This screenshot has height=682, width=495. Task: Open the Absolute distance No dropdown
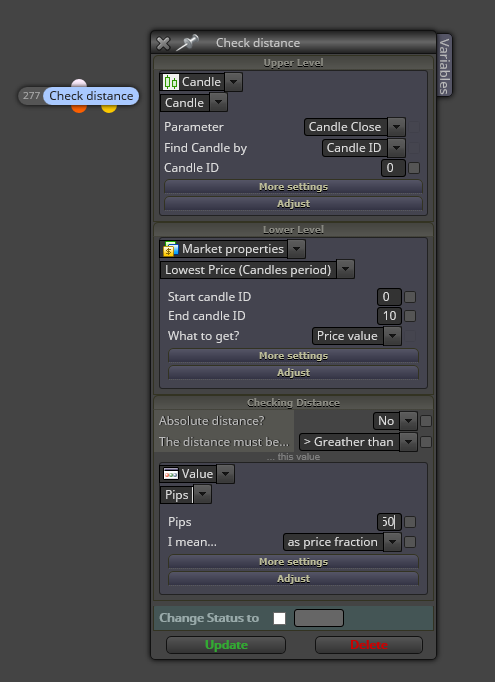pyautogui.click(x=408, y=421)
